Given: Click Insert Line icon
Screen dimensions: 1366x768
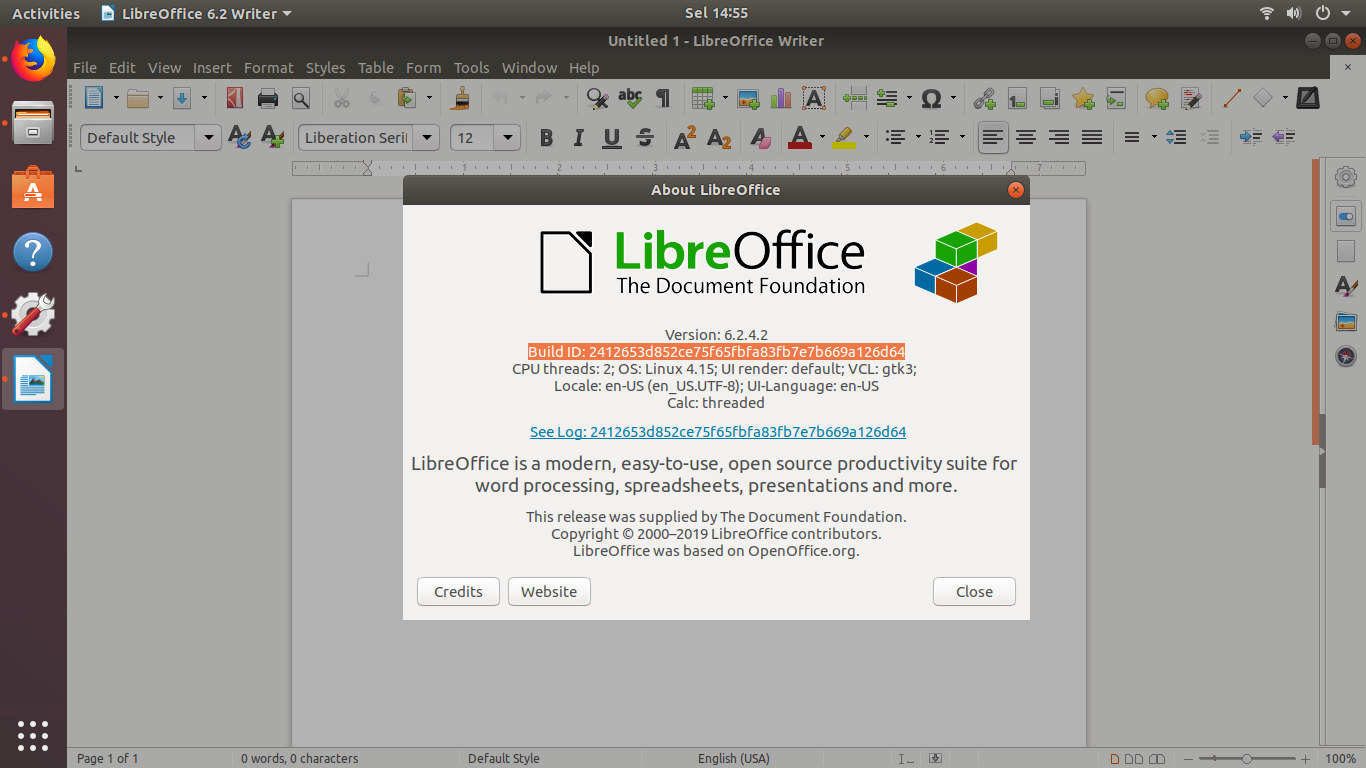Looking at the screenshot, I should pos(1232,98).
